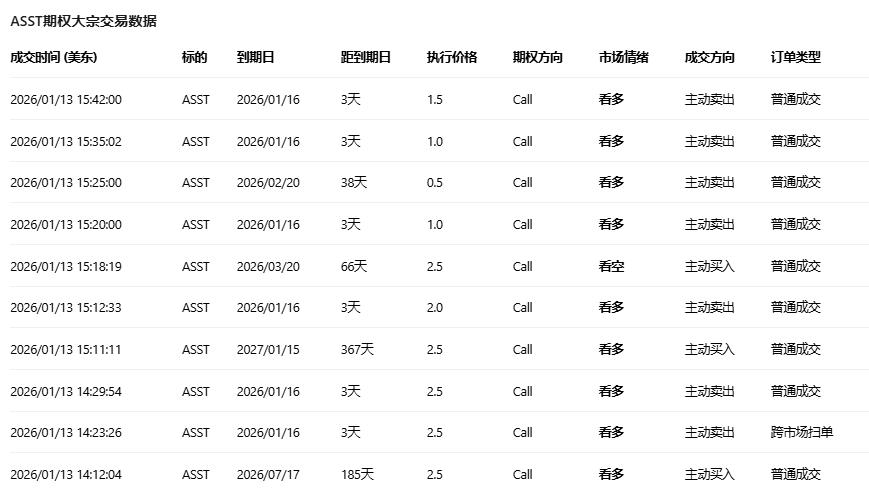Select the 66天 days-to-expiry cell
This screenshot has height=493, width=869.
click(x=354, y=266)
